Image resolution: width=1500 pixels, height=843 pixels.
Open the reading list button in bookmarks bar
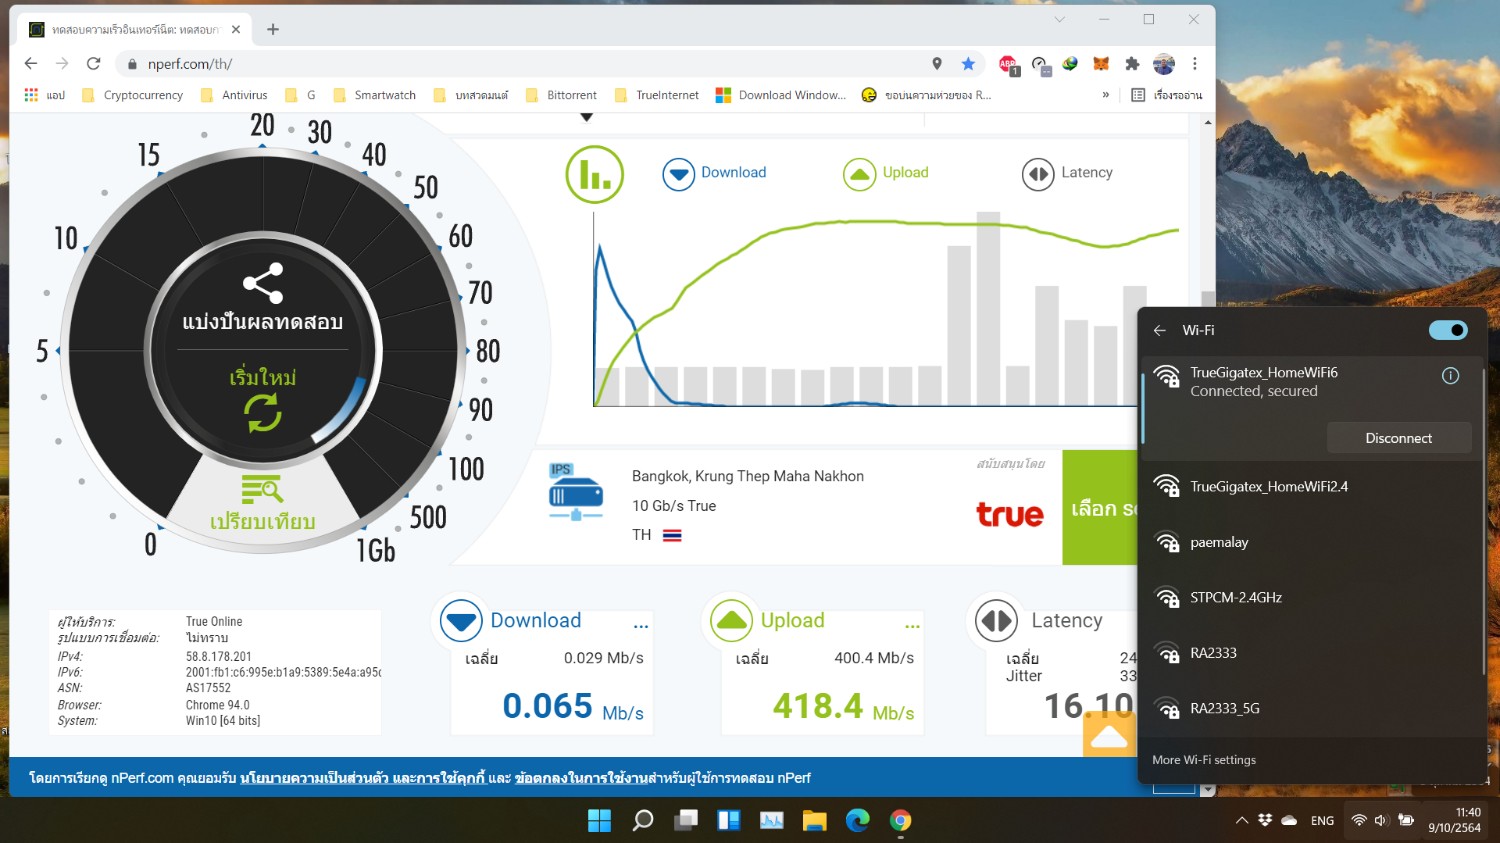1166,95
